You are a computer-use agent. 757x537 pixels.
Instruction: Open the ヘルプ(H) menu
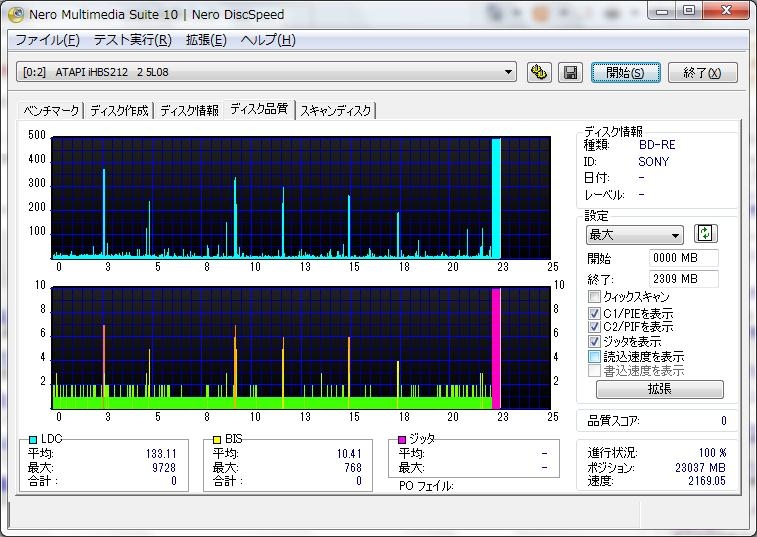(268, 40)
